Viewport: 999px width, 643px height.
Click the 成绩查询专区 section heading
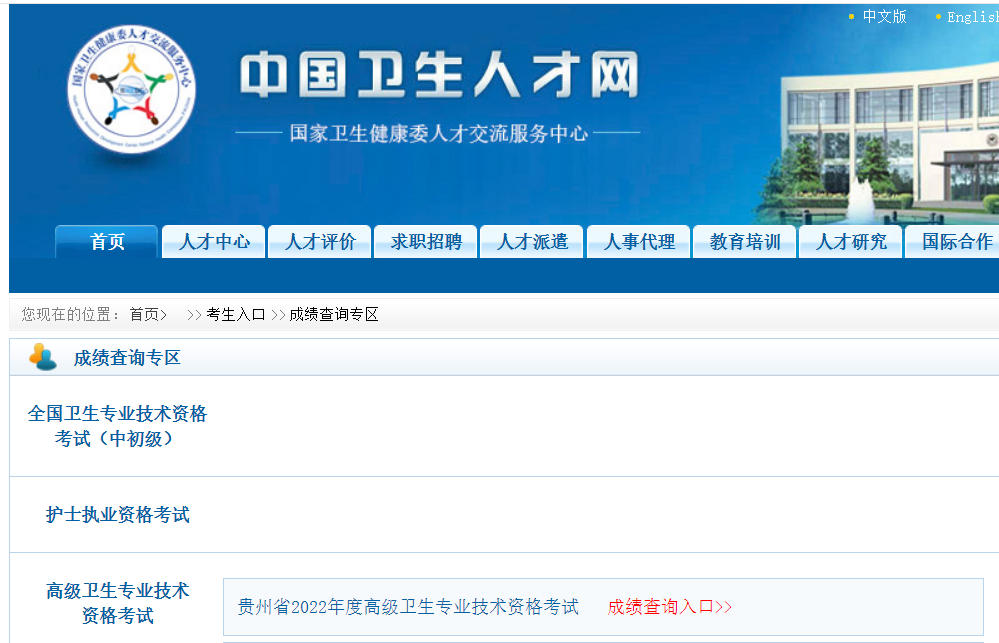127,358
